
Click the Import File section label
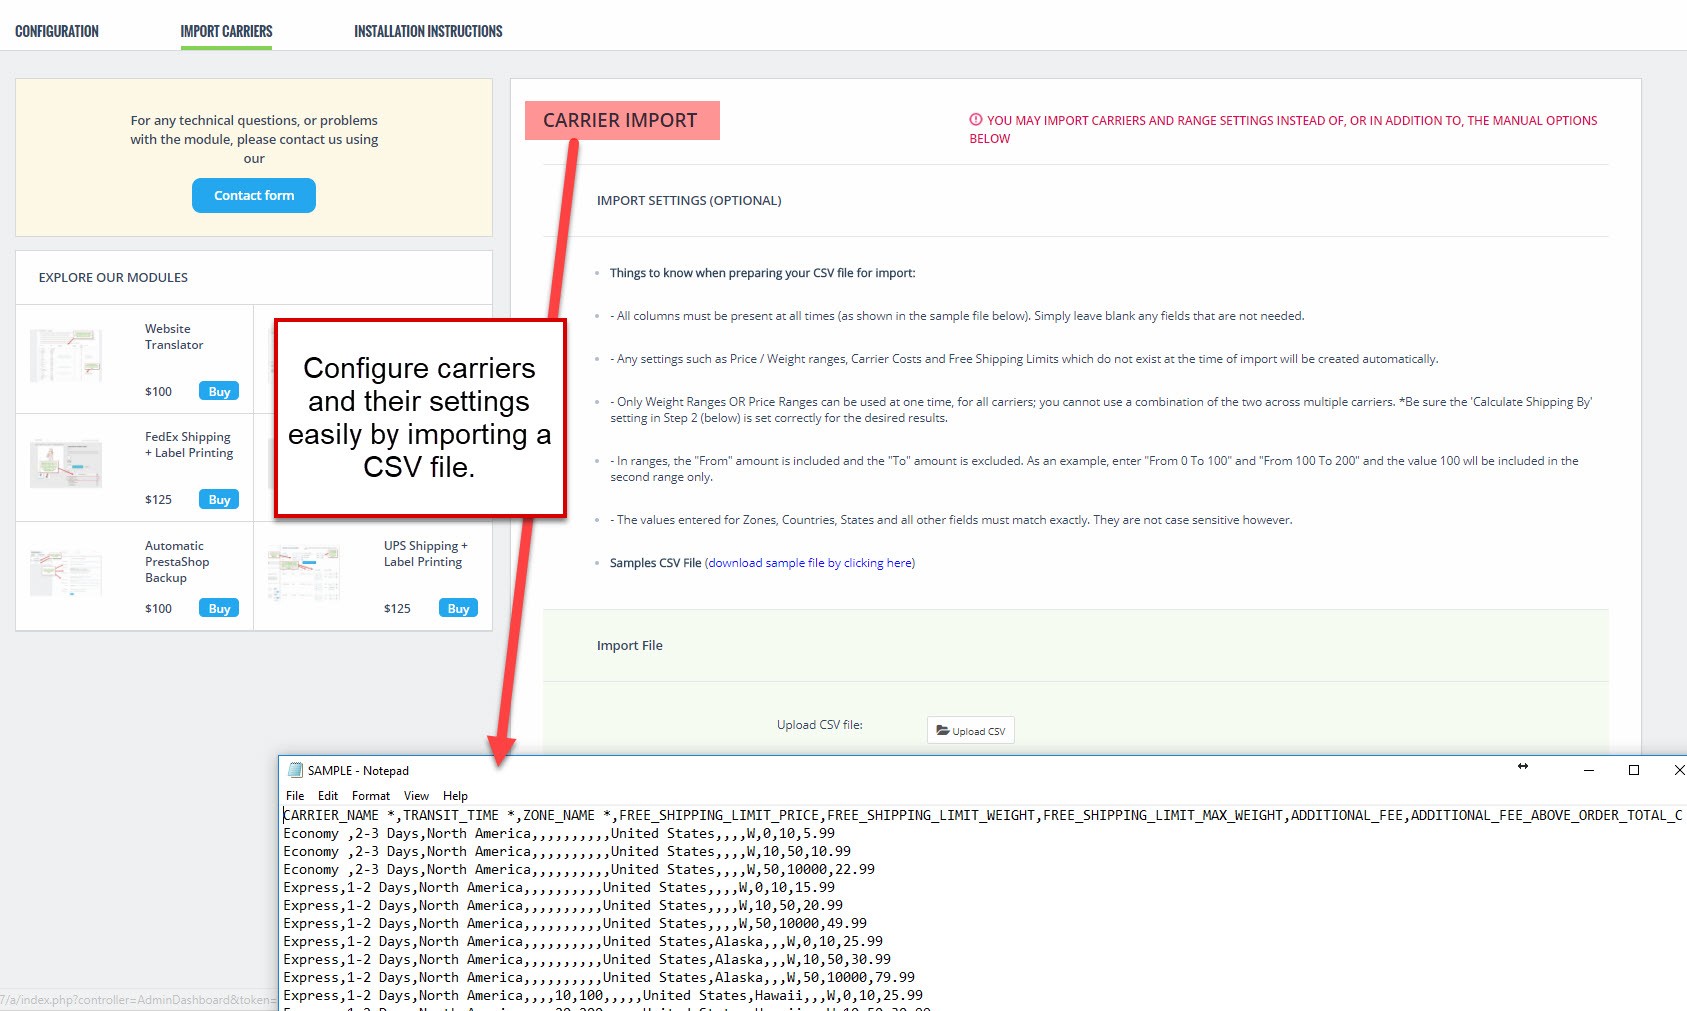pos(630,645)
